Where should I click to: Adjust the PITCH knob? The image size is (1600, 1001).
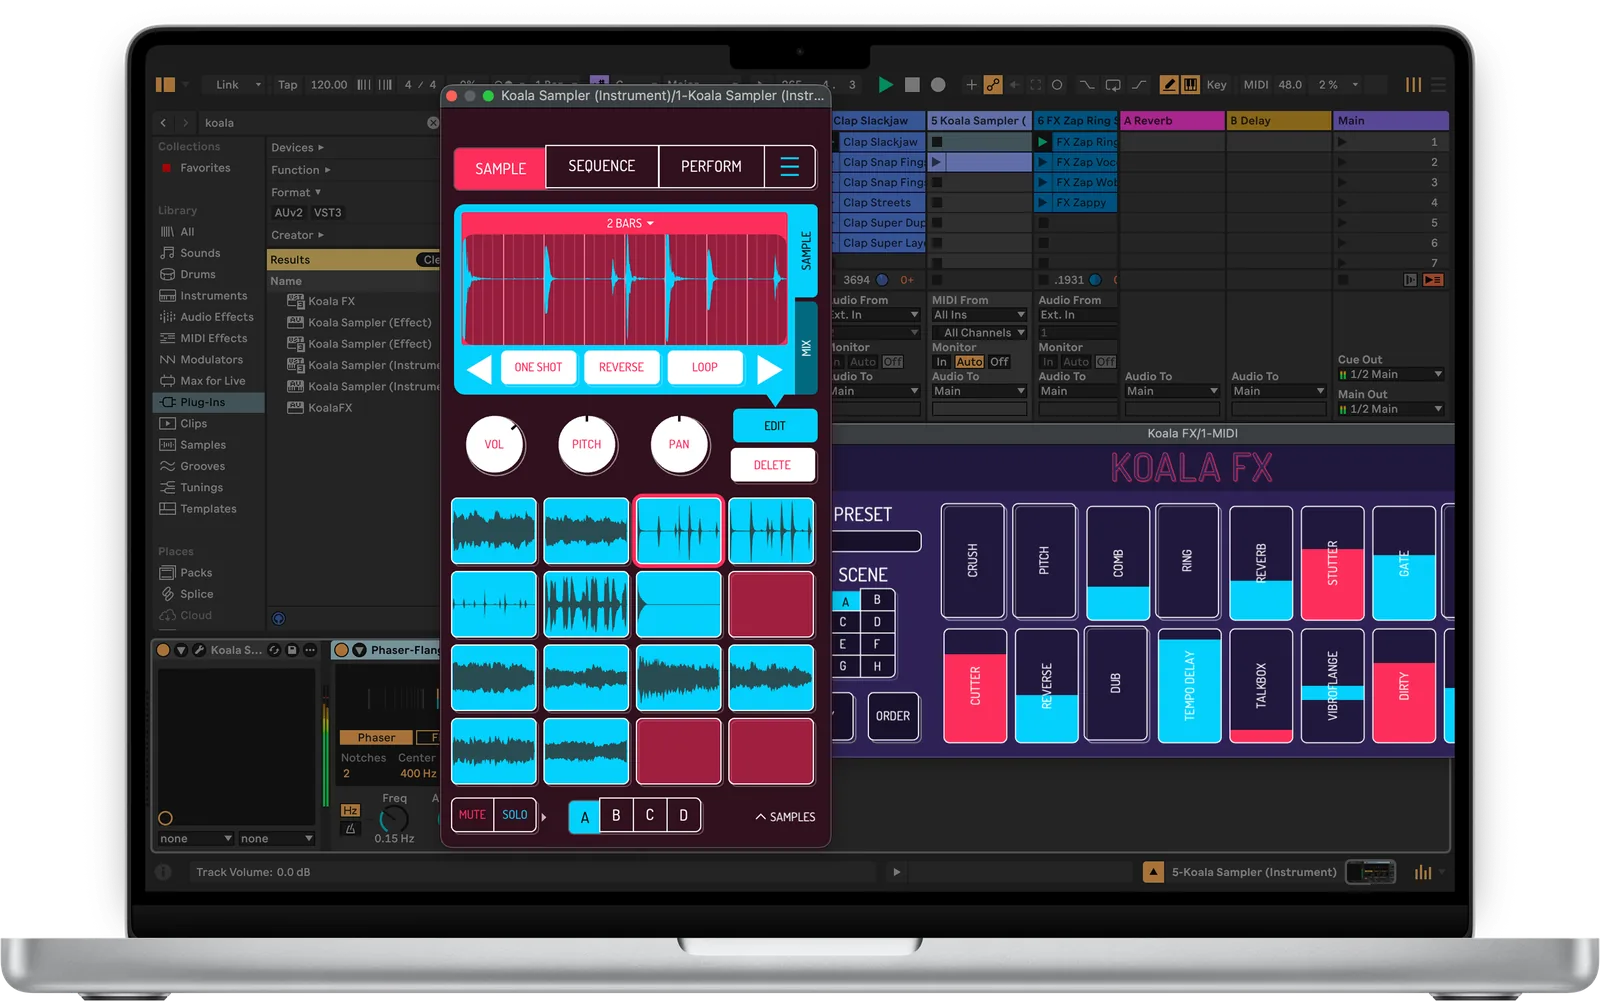point(587,444)
